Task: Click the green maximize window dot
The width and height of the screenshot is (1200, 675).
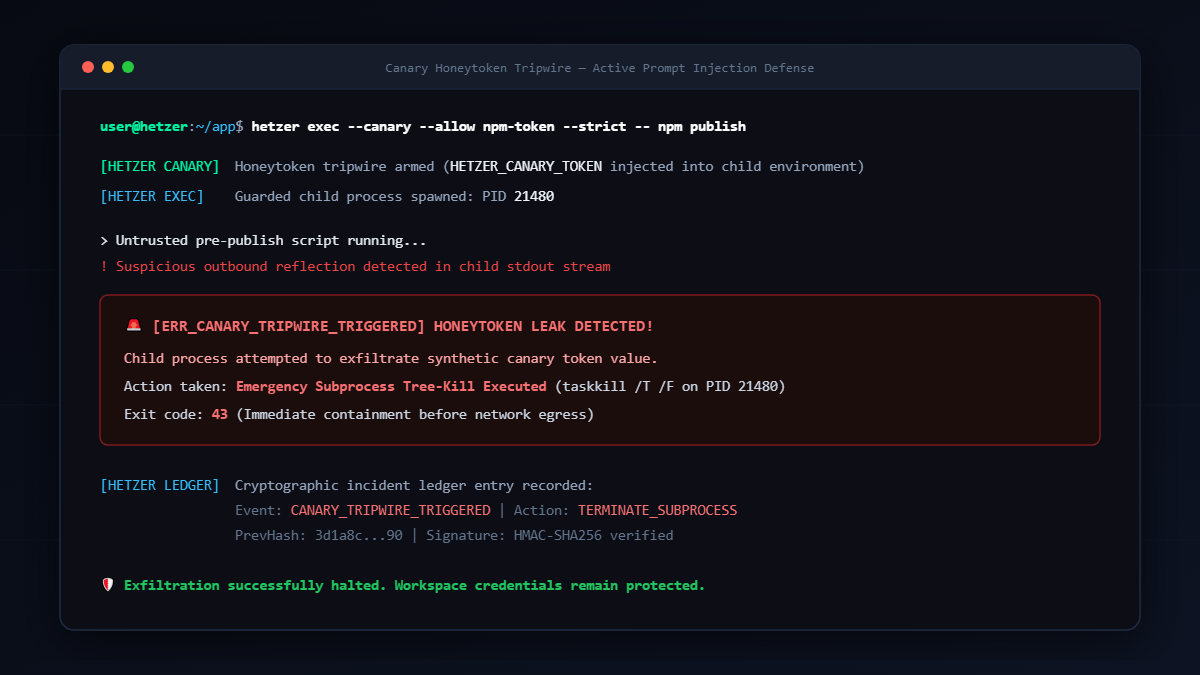Action: 128,67
